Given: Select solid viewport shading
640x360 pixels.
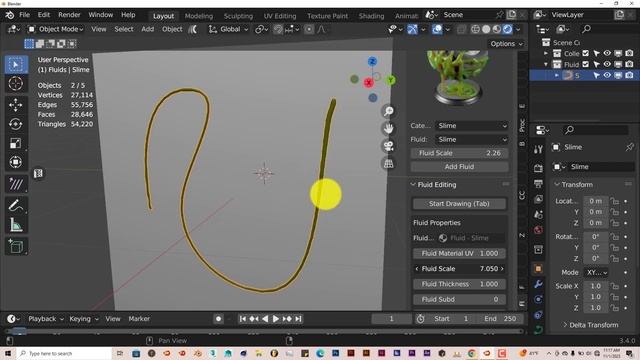Looking at the screenshot, I should [x=486, y=29].
